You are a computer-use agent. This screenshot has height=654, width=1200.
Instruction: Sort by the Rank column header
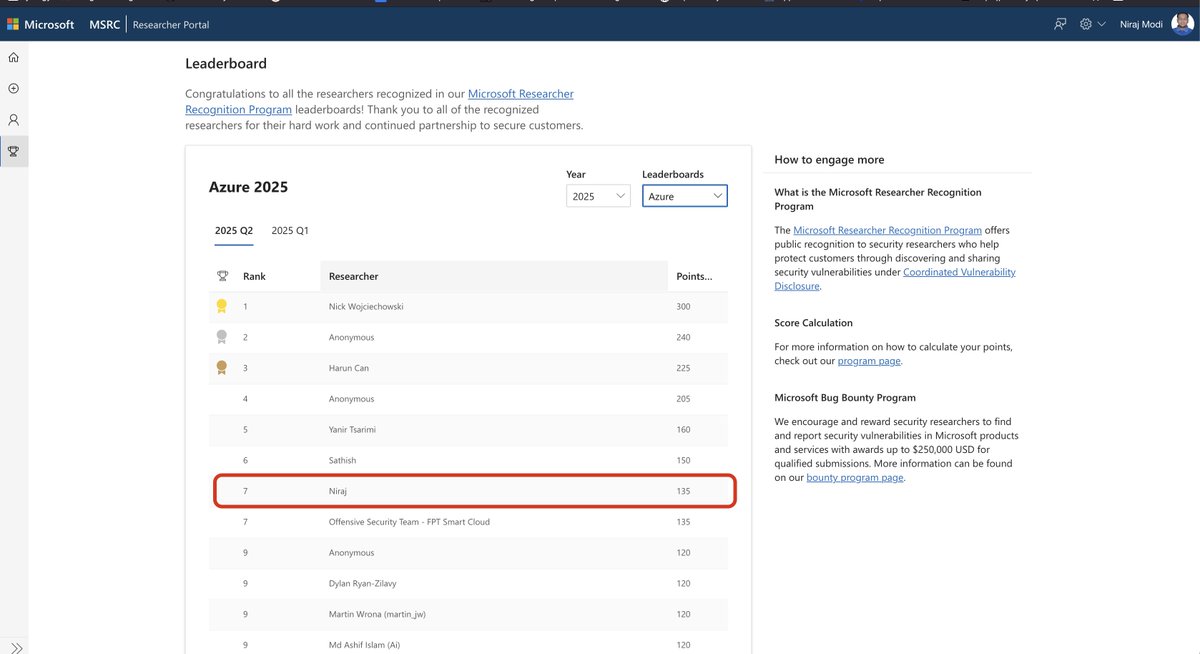255,276
